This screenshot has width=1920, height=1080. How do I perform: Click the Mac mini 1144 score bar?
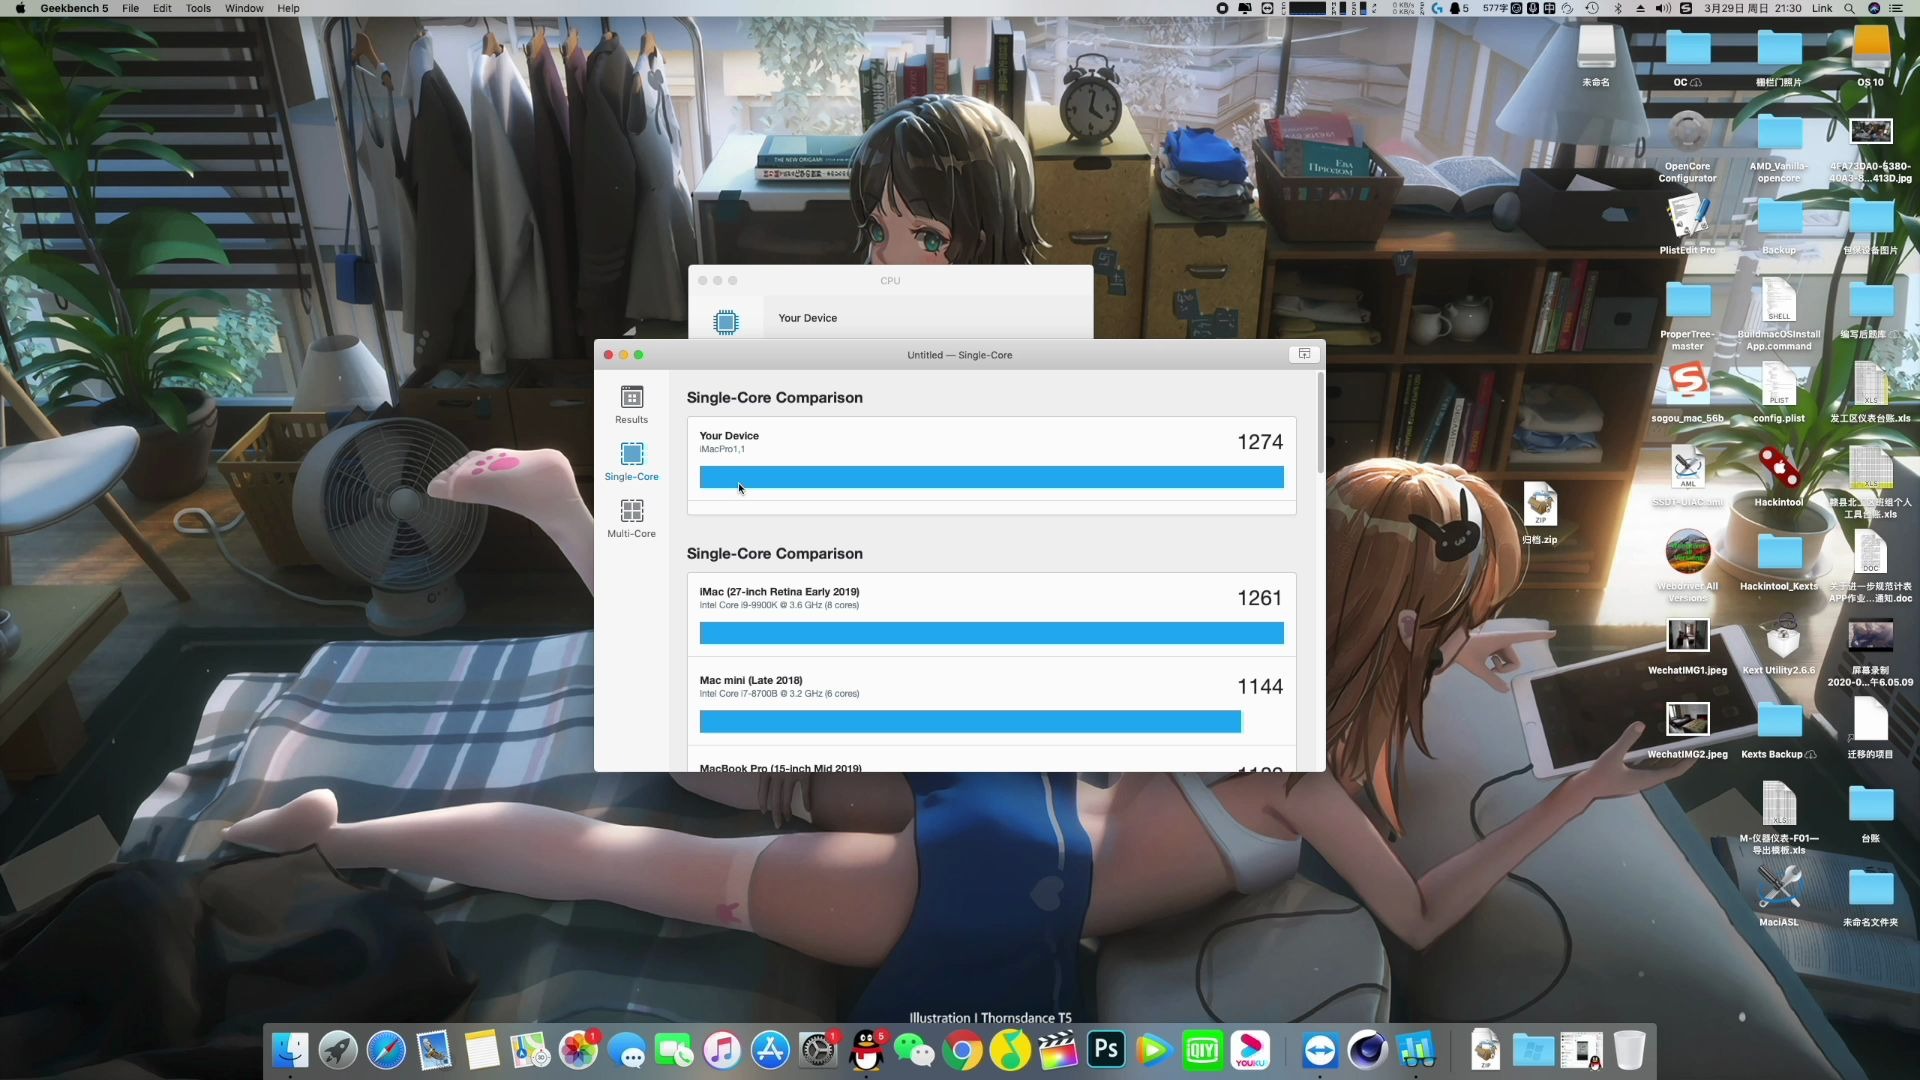click(x=970, y=722)
